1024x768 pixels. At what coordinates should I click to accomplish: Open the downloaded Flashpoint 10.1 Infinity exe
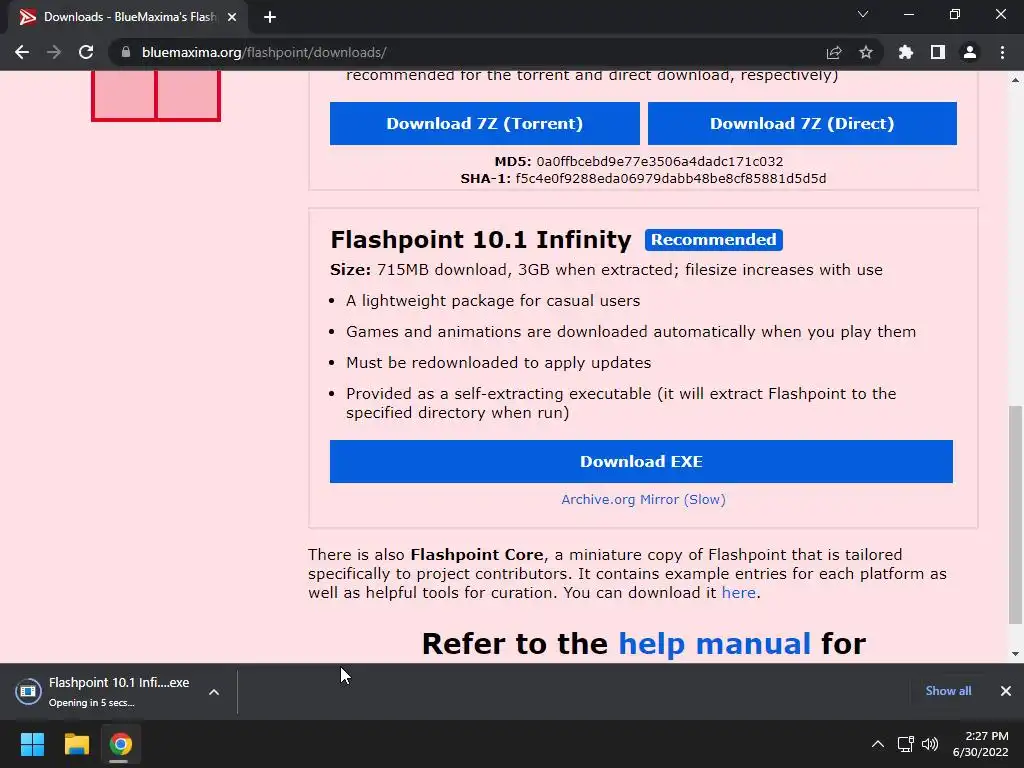(x=119, y=691)
